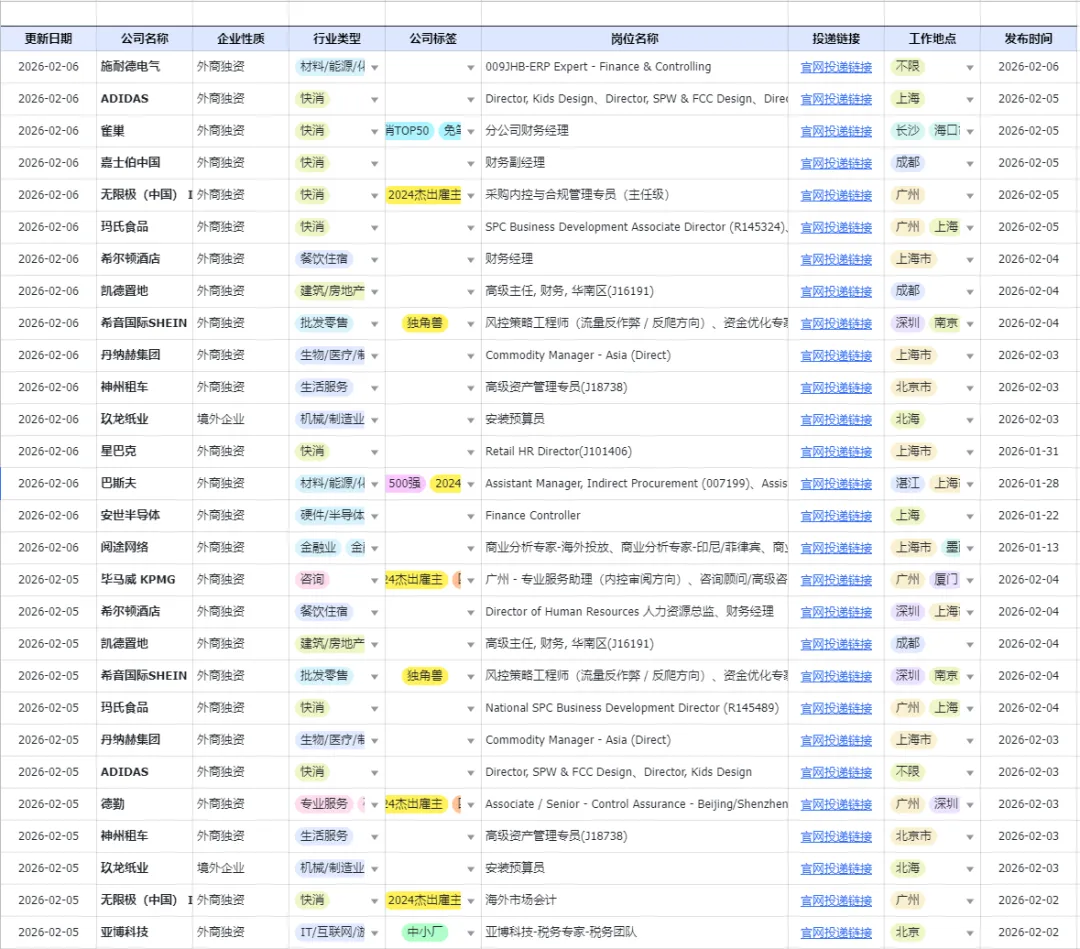Follow 官网投递链接 for 施耐德电气
Image resolution: width=1080 pixels, height=949 pixels.
[836, 67]
